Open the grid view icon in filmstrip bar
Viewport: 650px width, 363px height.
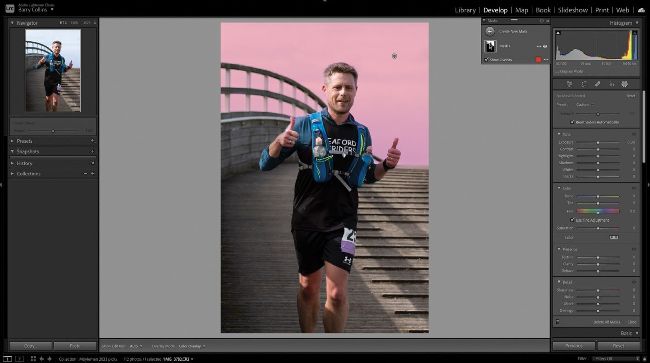(33, 359)
